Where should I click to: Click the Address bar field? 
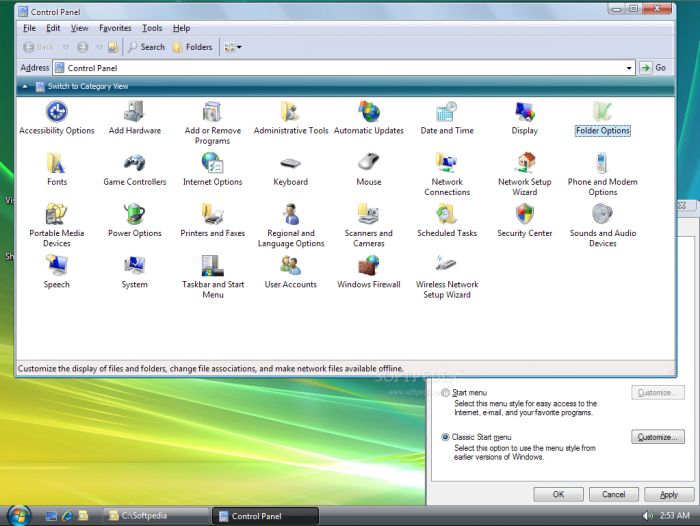tap(344, 68)
